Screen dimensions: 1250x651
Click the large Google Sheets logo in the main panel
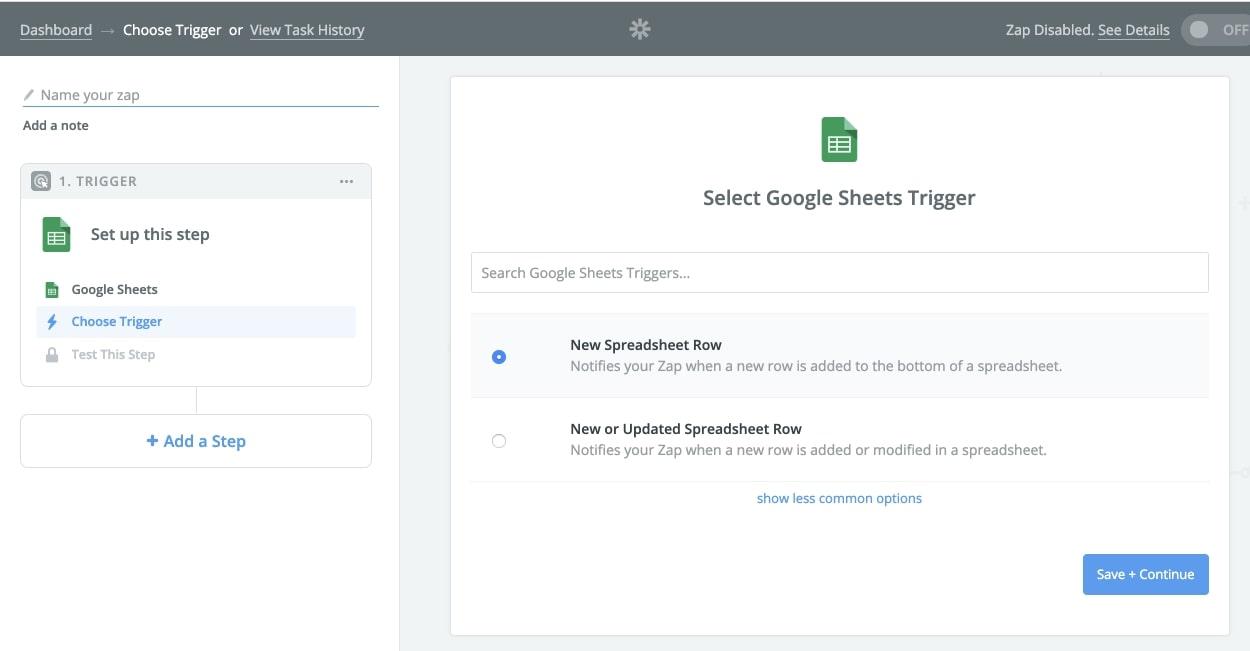[x=840, y=139]
